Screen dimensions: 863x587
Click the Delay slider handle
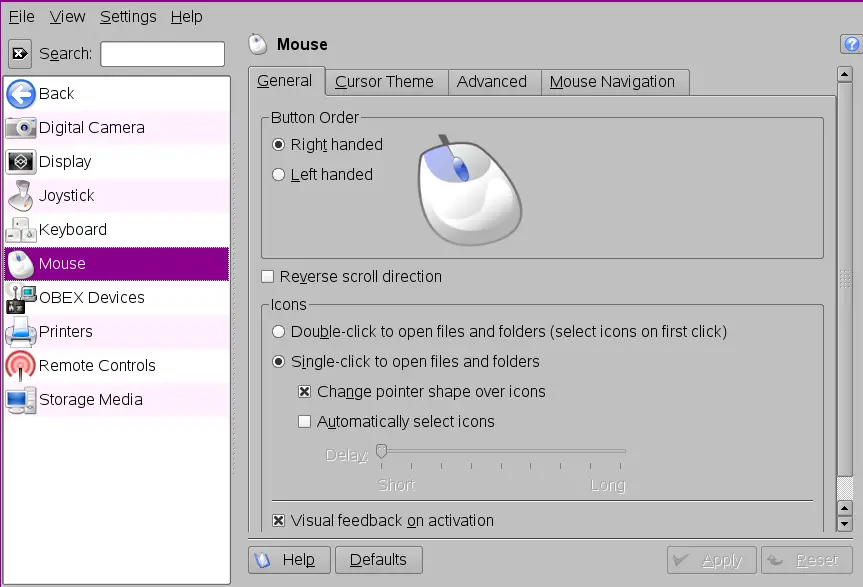click(x=381, y=452)
